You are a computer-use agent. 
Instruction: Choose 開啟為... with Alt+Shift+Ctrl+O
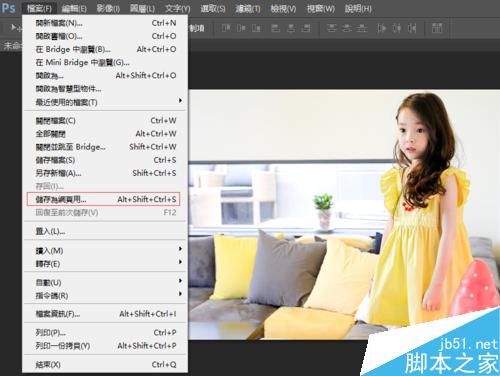(x=105, y=76)
